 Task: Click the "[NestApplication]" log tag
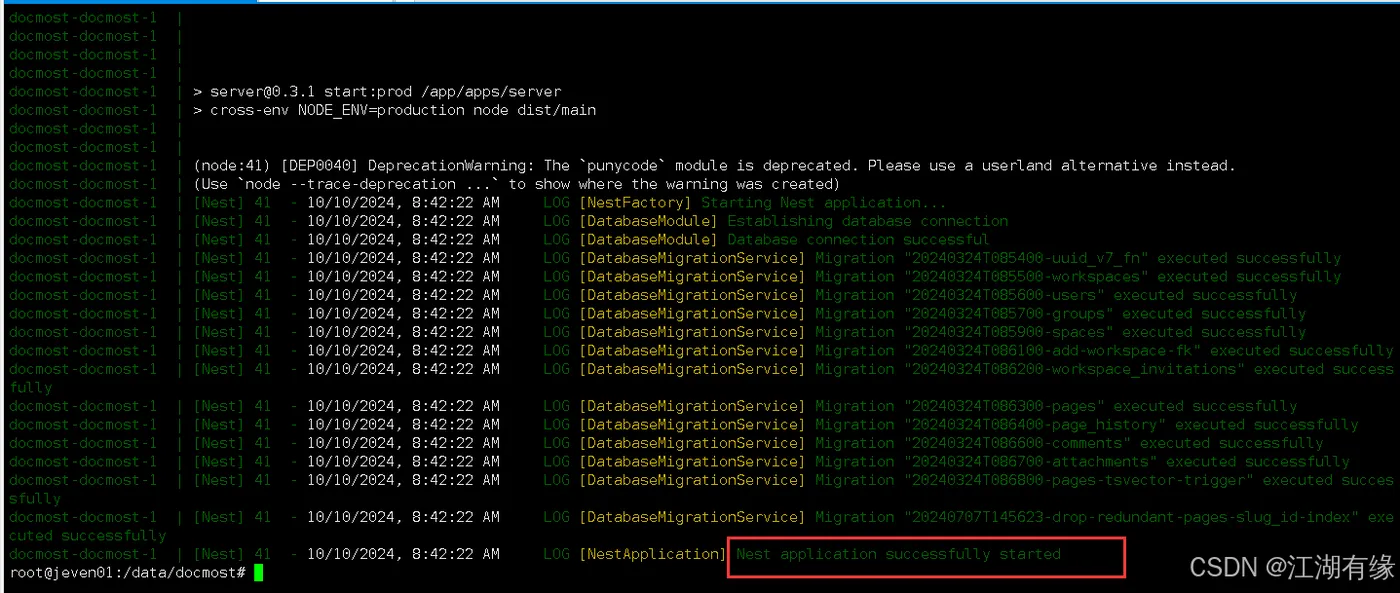[653, 554]
